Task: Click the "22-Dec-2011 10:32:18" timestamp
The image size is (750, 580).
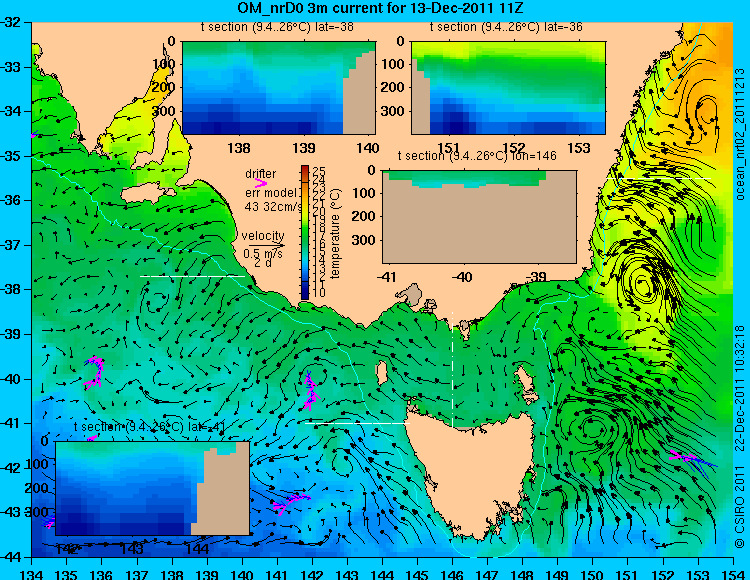Action: tap(739, 388)
